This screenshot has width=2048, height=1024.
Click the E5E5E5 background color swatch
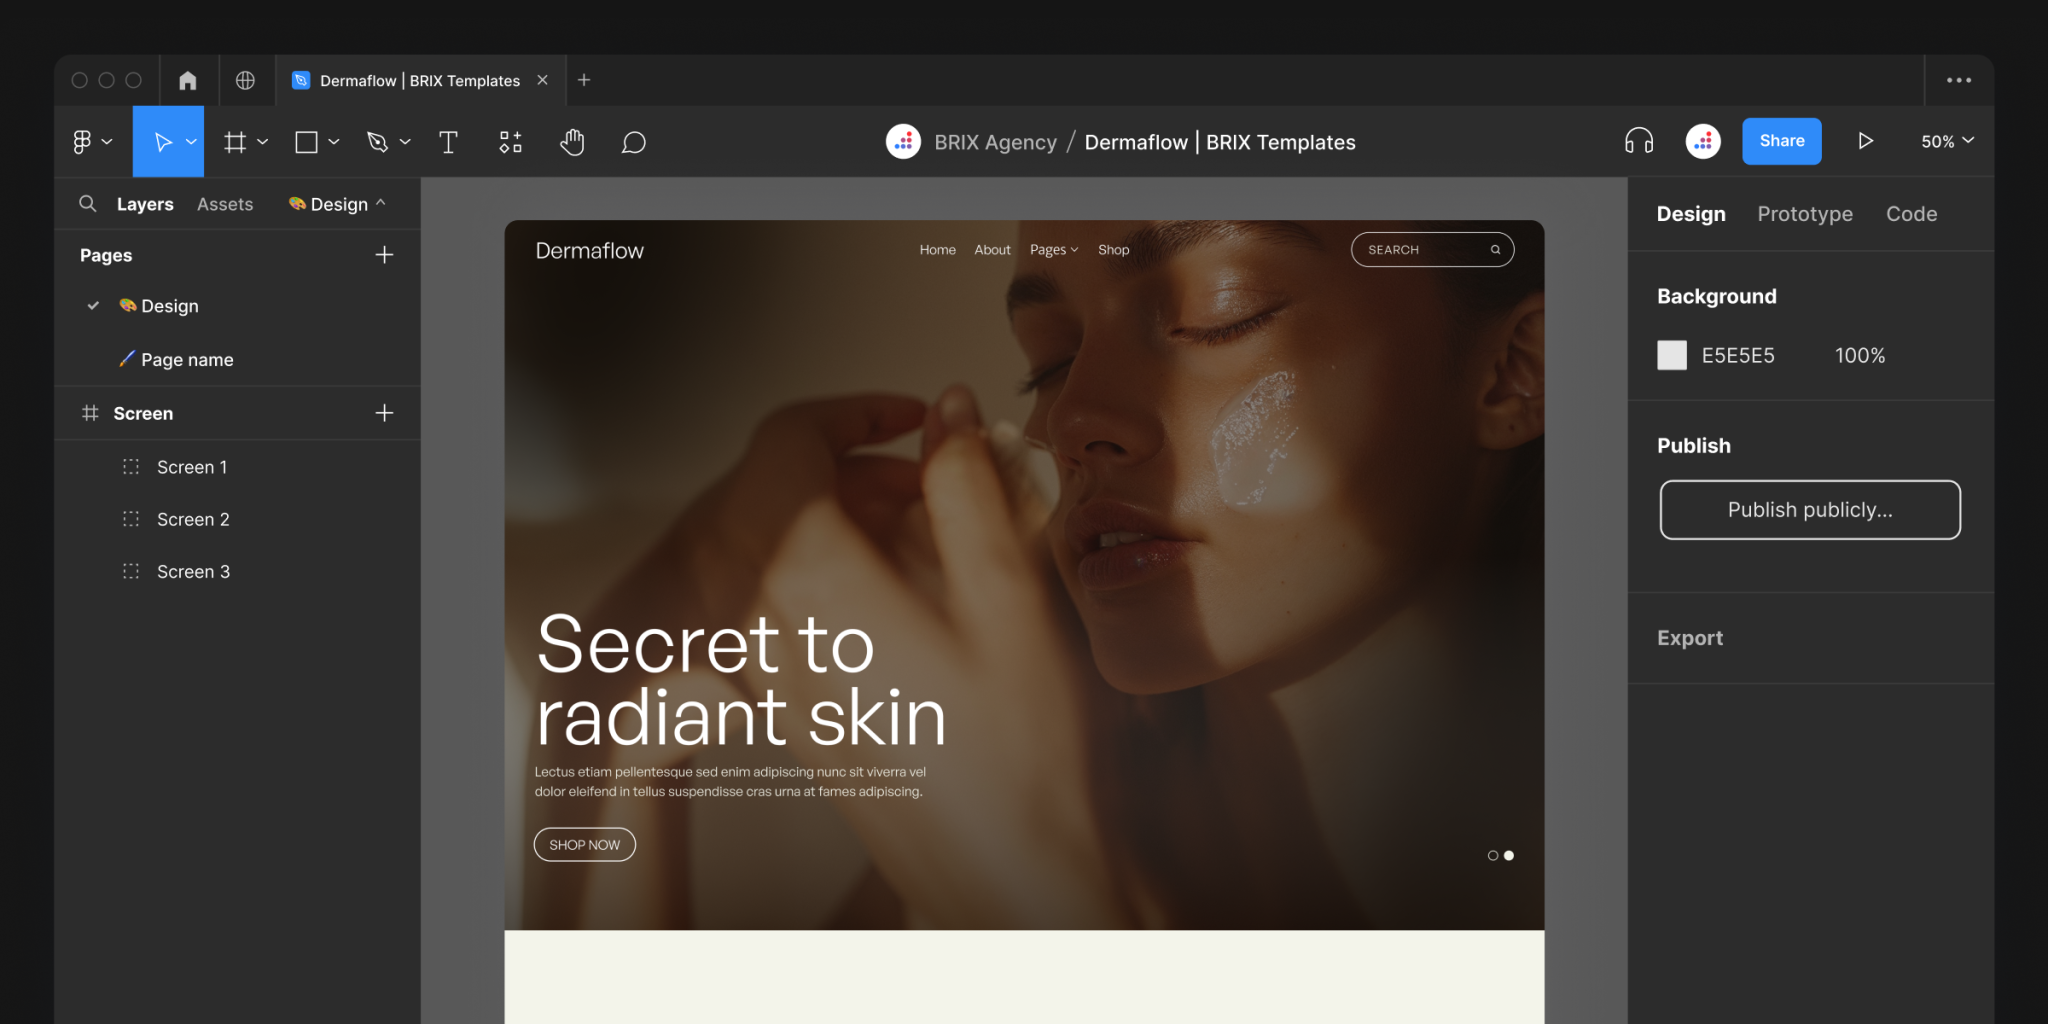[x=1672, y=355]
